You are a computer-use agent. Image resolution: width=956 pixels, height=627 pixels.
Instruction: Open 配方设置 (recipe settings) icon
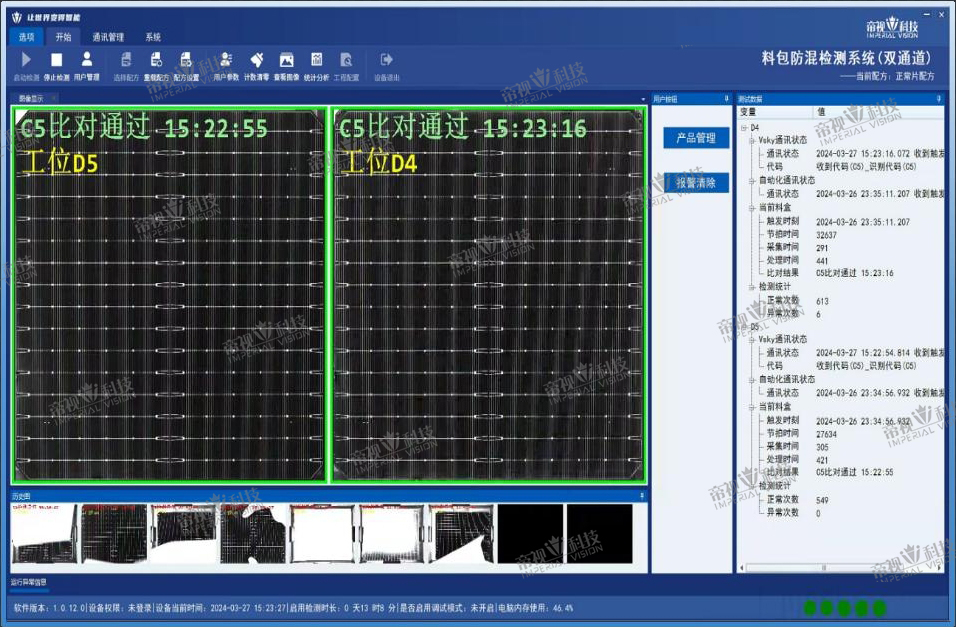point(186,64)
